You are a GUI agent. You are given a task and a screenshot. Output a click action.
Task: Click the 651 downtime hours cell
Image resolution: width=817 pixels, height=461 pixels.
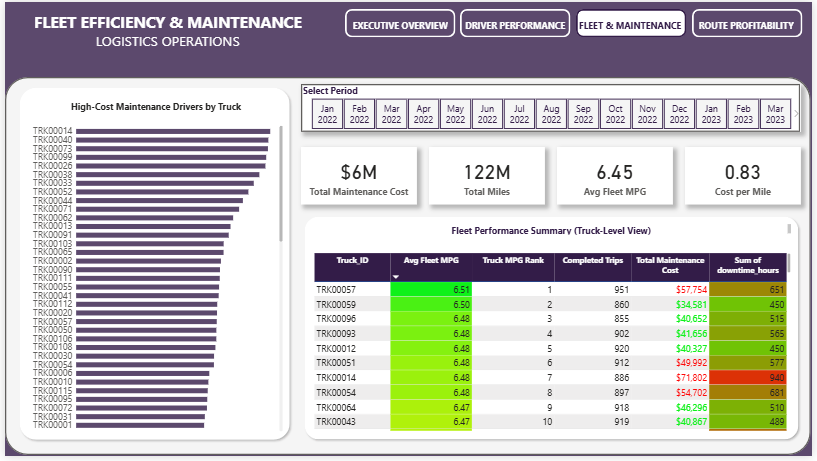click(748, 290)
